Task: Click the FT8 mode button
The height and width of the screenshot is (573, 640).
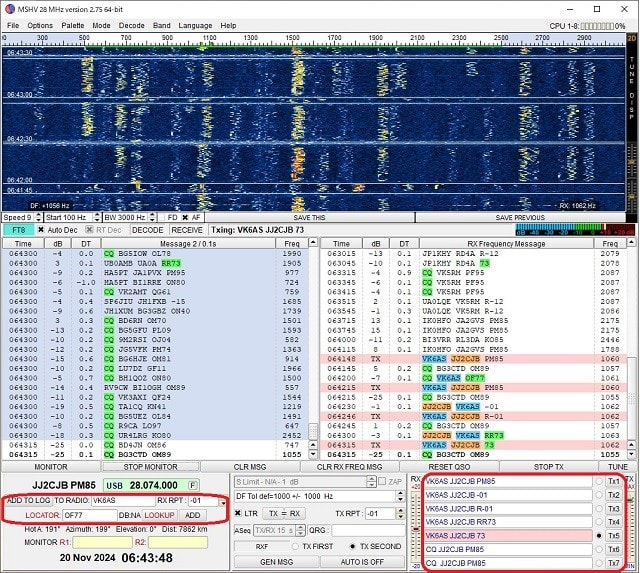Action: [18, 230]
